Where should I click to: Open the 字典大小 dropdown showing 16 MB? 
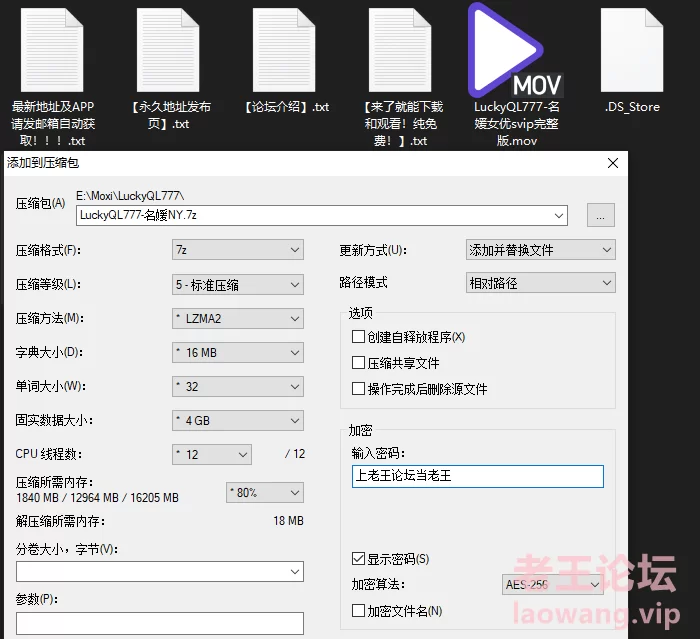[x=238, y=352]
